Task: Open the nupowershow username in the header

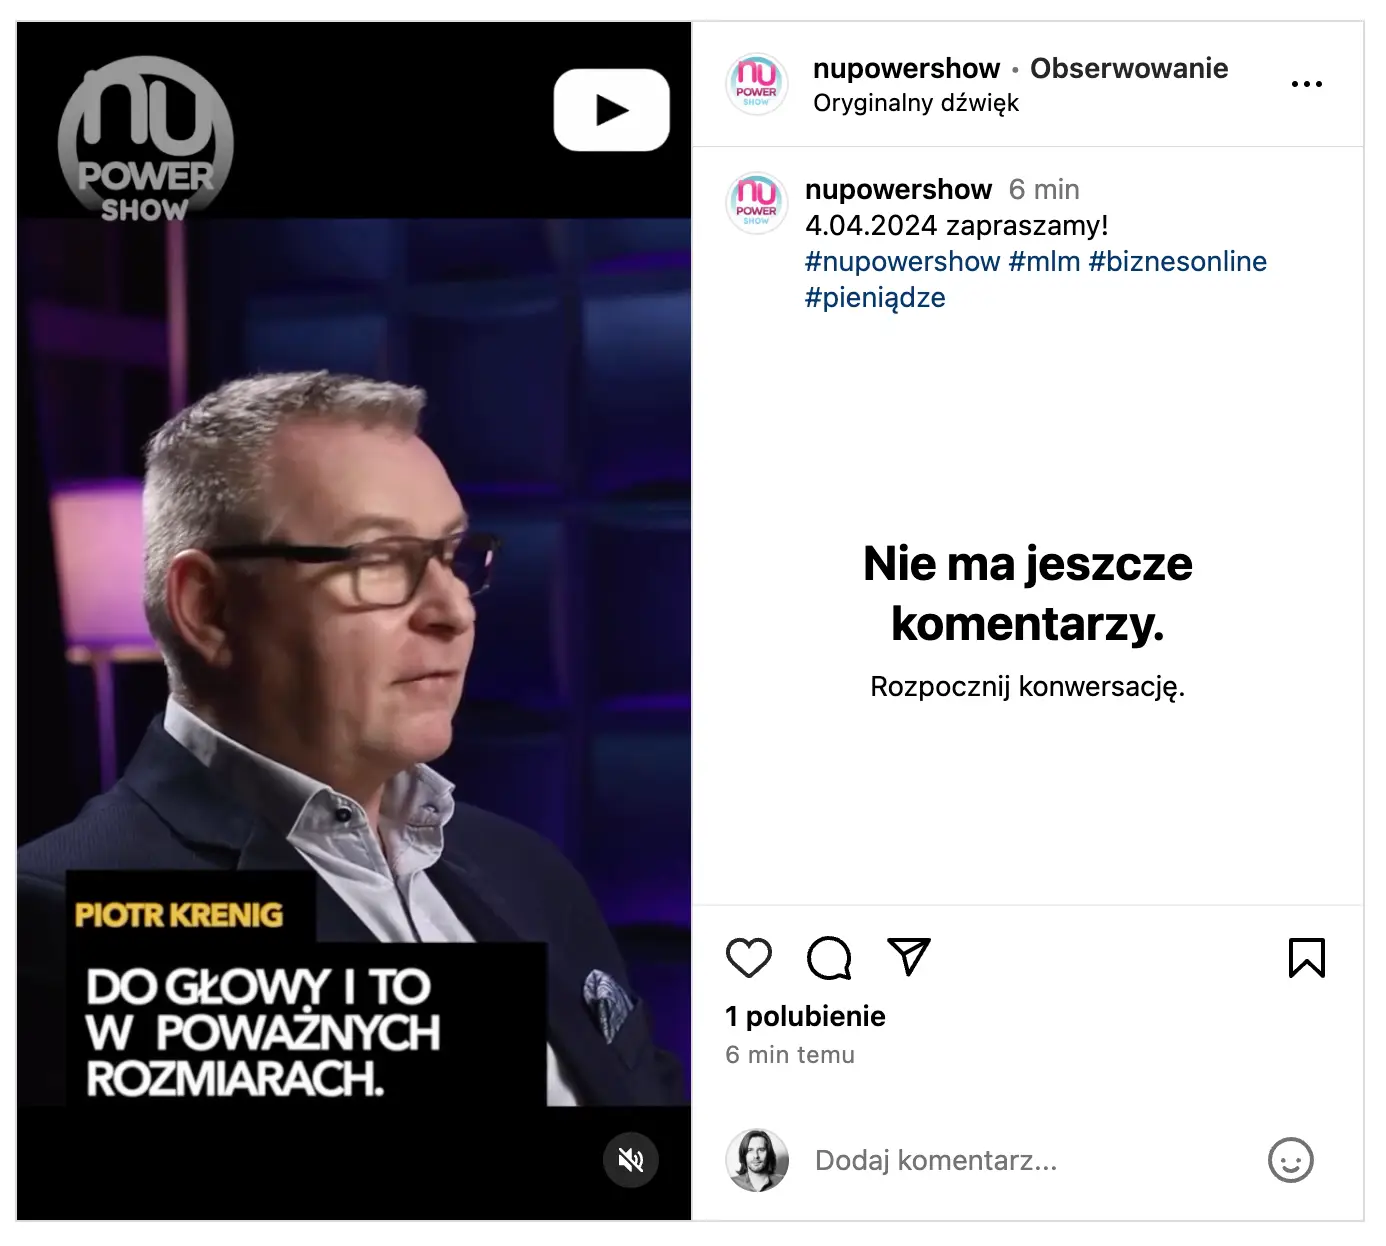Action: pyautogui.click(x=906, y=68)
